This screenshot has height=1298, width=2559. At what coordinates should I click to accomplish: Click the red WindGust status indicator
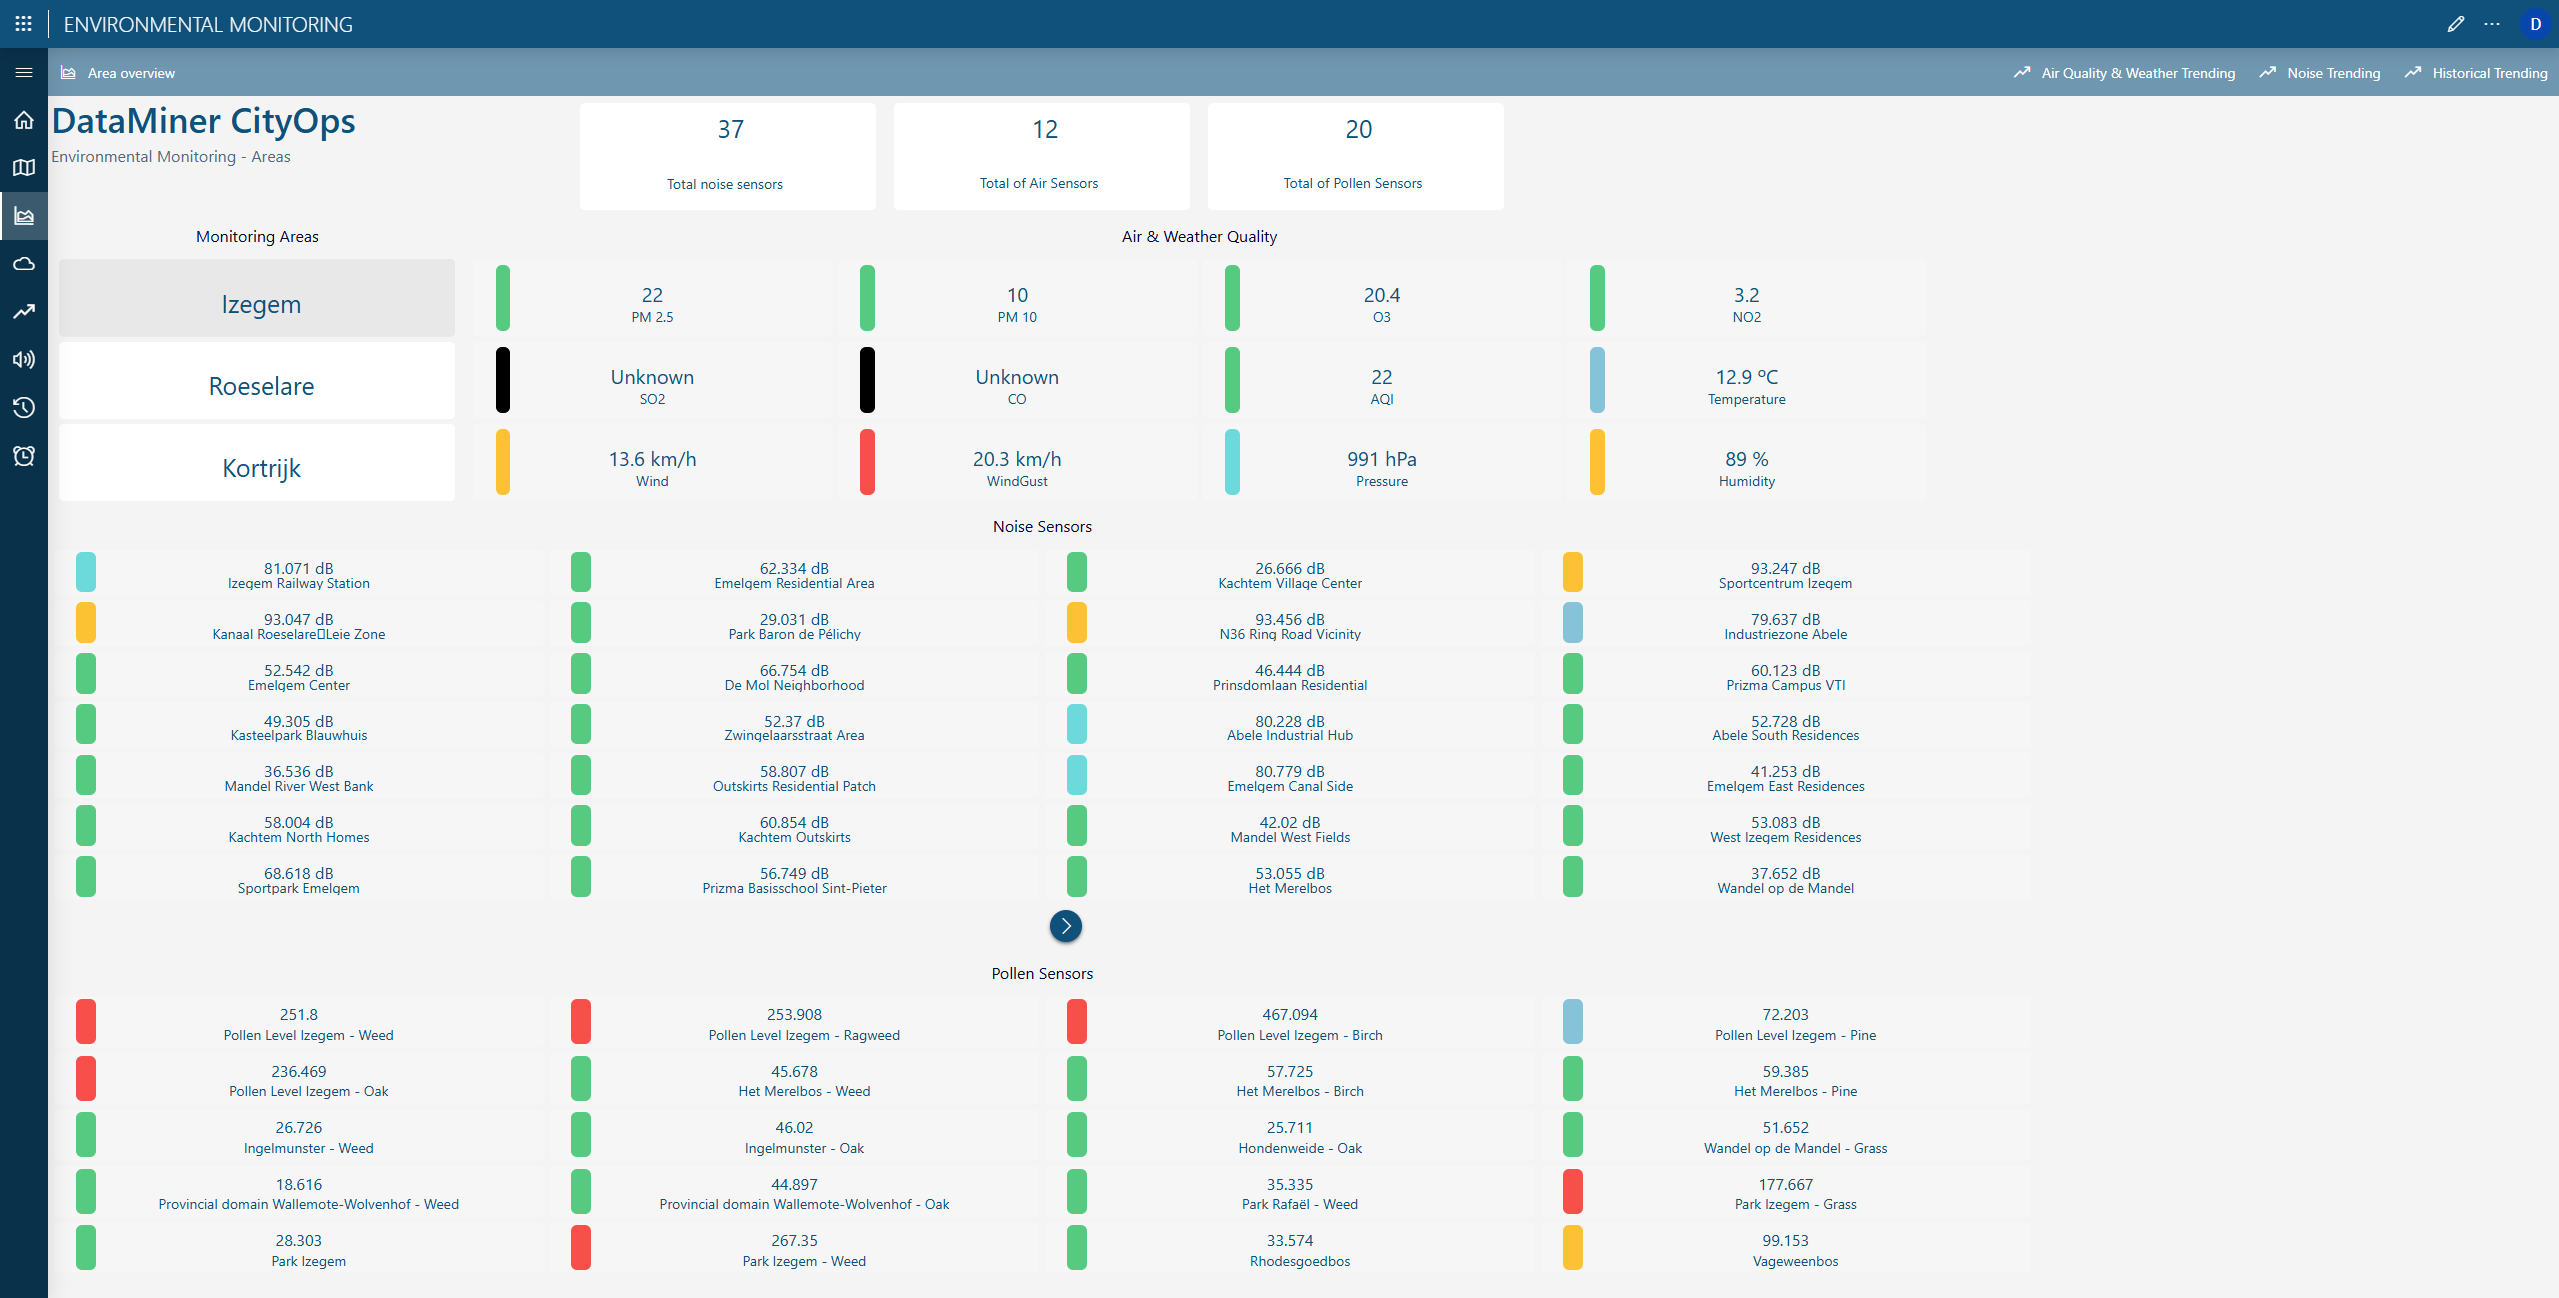pos(867,462)
